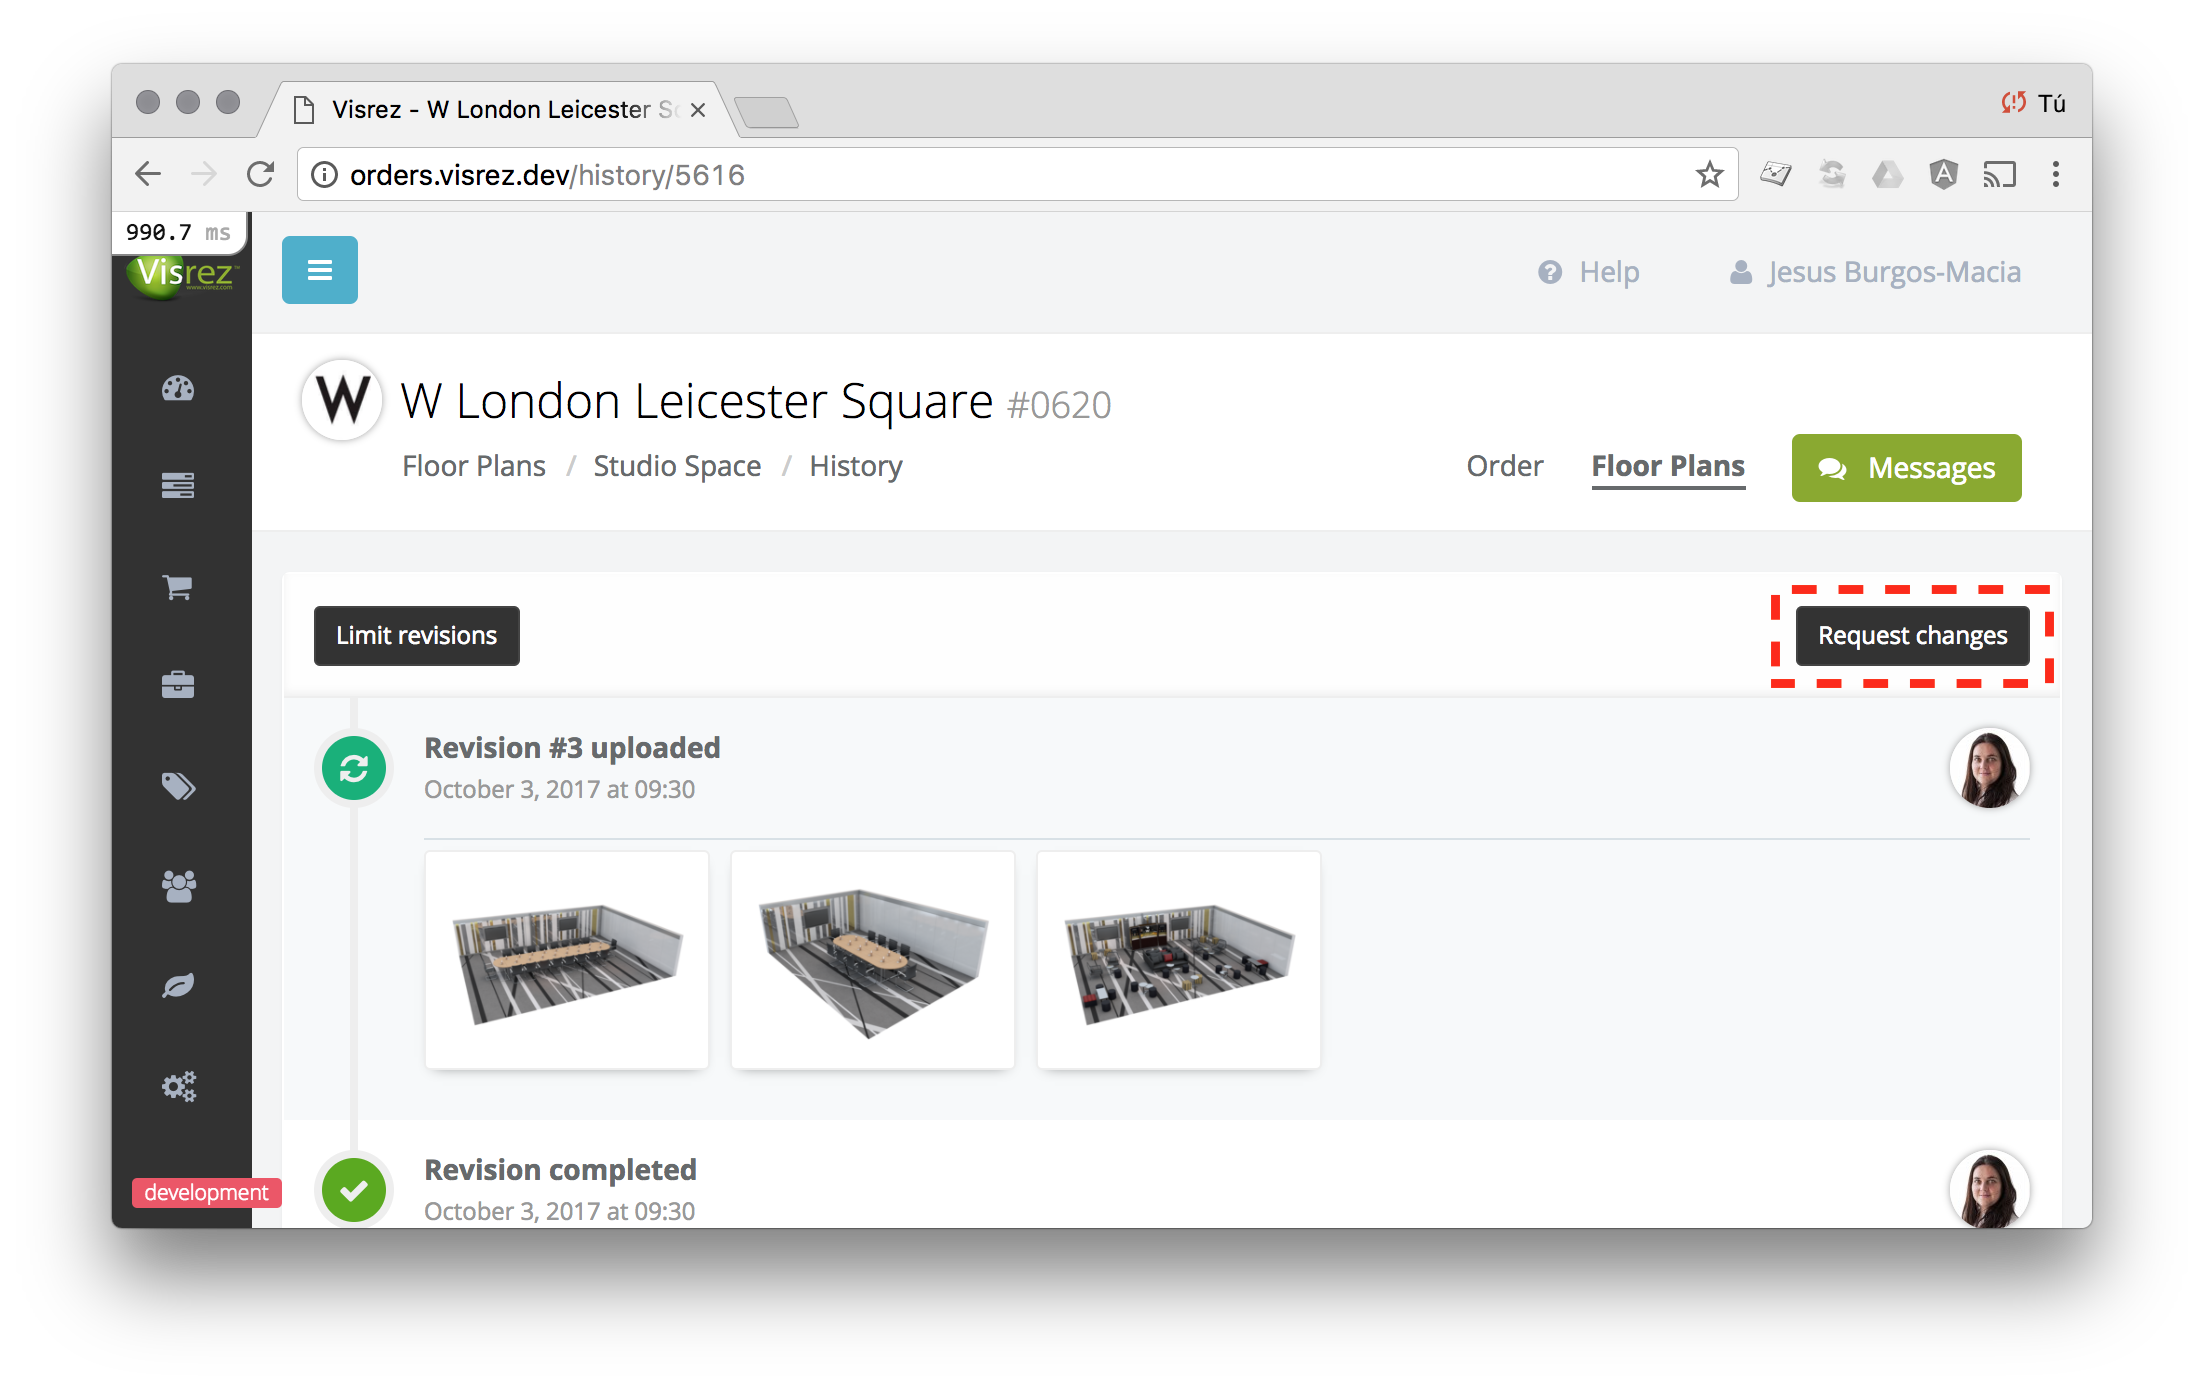The width and height of the screenshot is (2204, 1388).
Task: Go to Floor Plans breadcrumb link
Action: tap(474, 466)
